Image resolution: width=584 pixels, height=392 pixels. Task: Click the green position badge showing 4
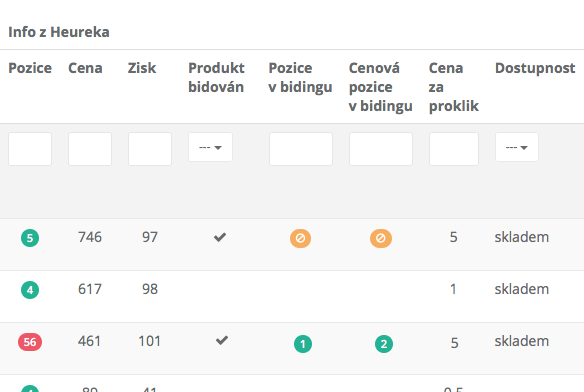[x=30, y=290]
